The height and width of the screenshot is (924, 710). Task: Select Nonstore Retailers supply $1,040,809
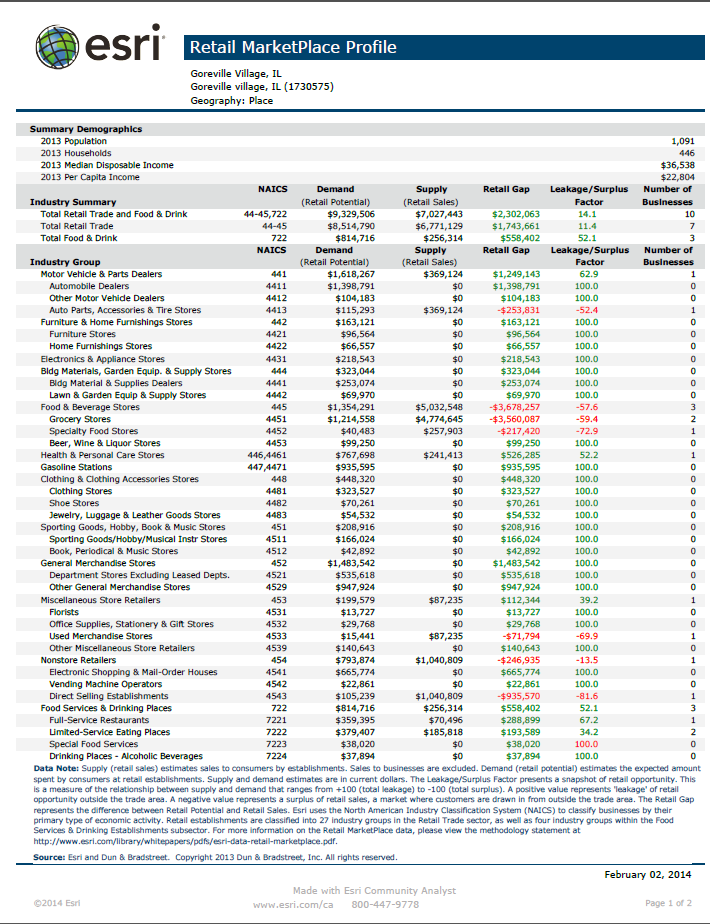point(439,661)
